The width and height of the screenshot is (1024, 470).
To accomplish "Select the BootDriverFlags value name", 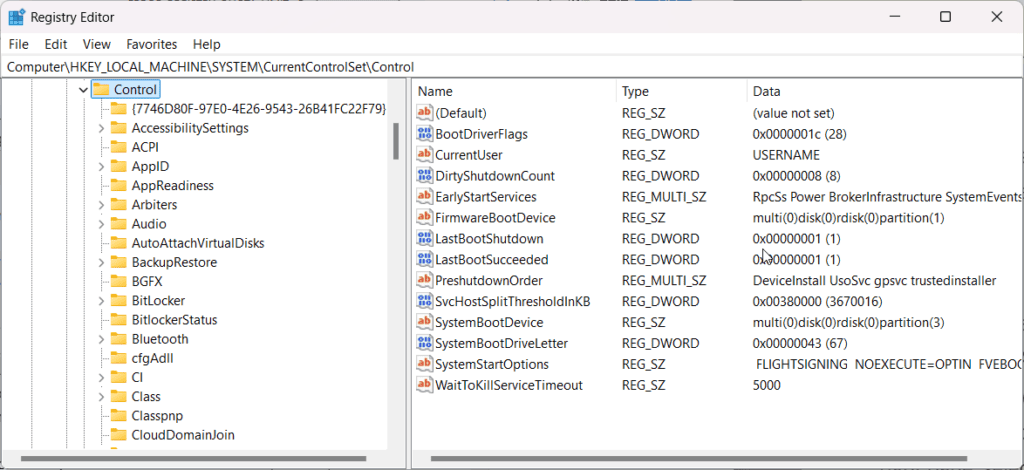I will pos(481,134).
